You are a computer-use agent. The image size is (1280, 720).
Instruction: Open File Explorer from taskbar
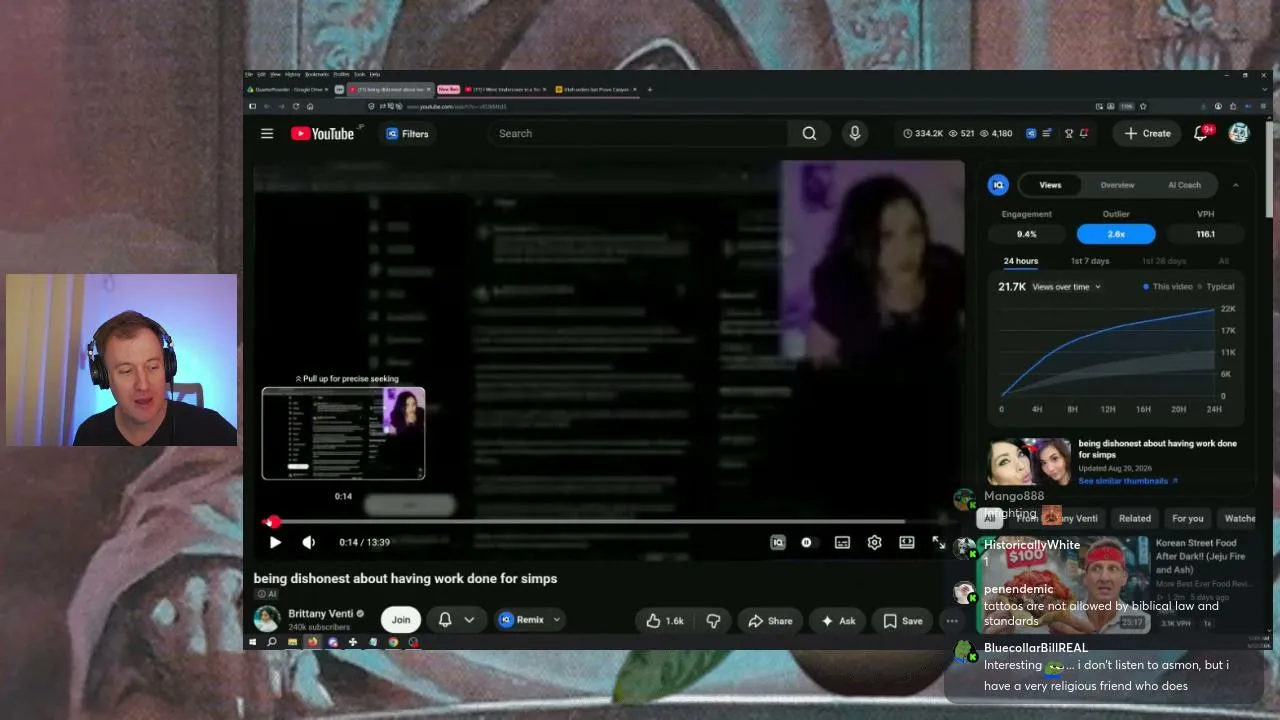tap(292, 642)
